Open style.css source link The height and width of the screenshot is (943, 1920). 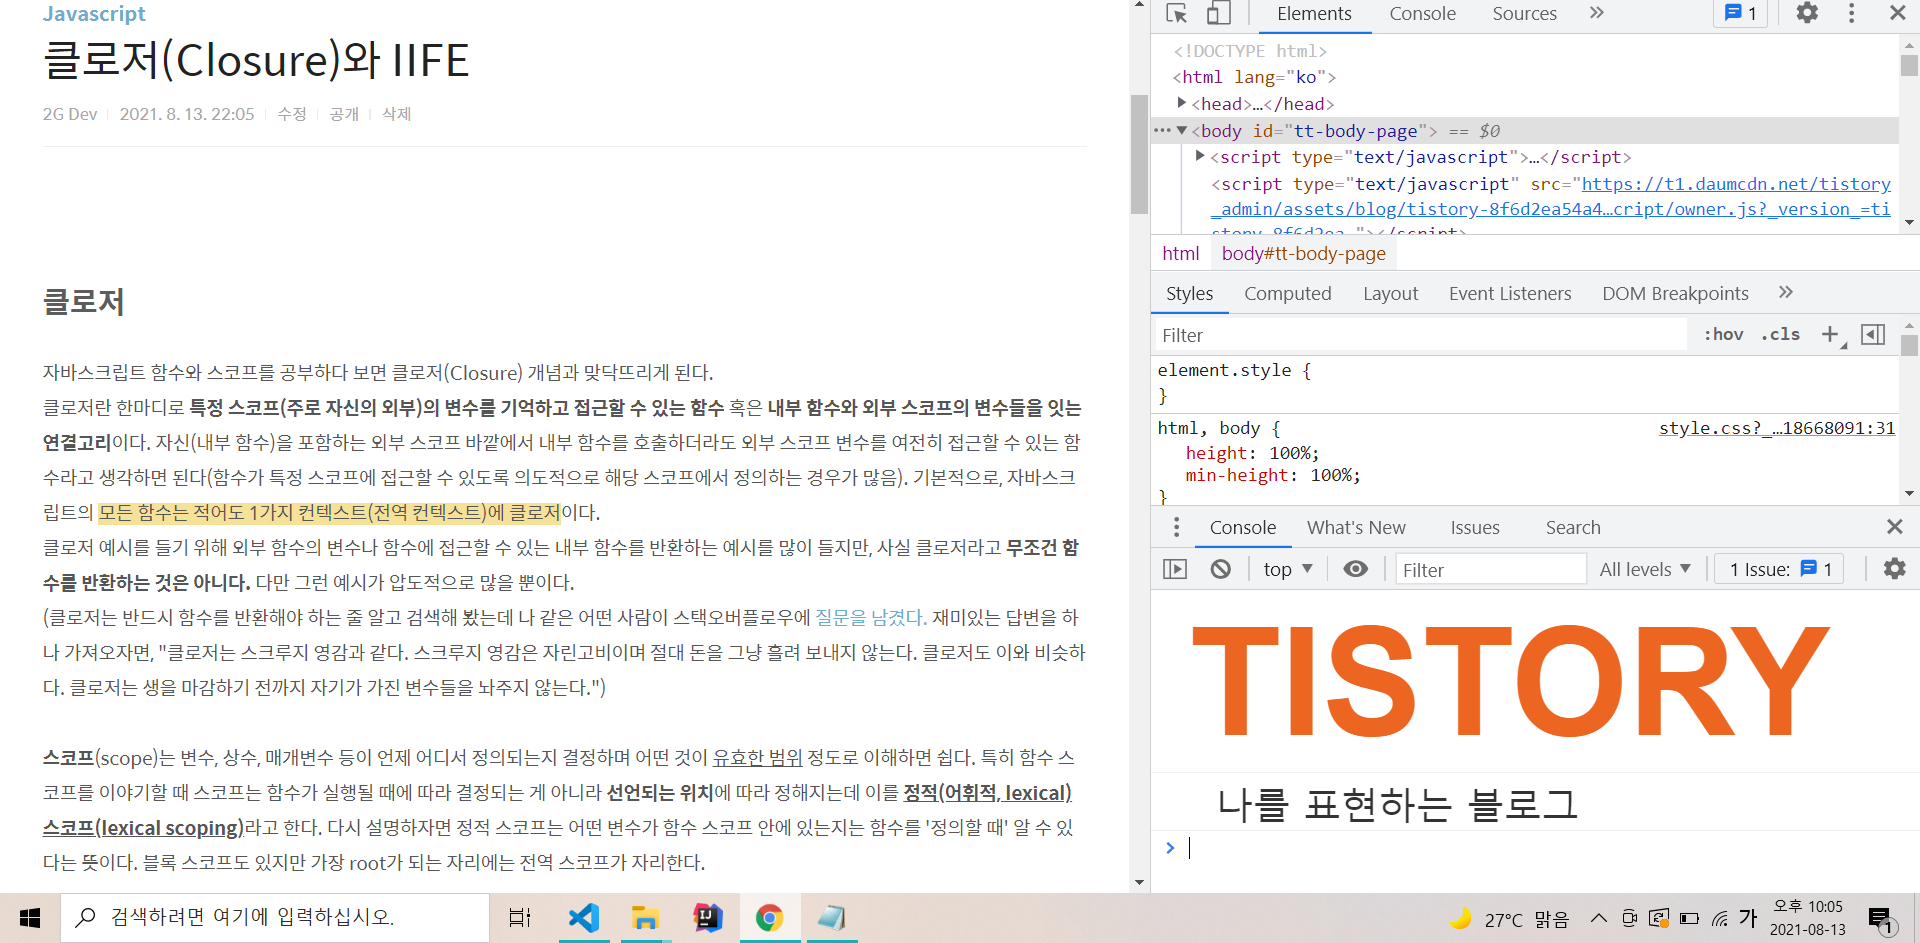pos(1777,428)
